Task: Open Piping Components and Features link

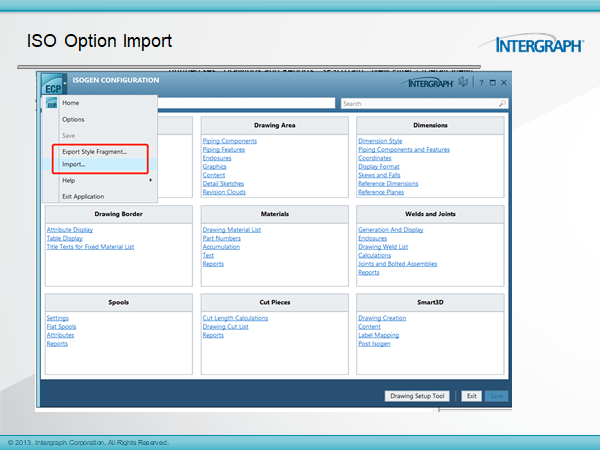Action: (404, 150)
